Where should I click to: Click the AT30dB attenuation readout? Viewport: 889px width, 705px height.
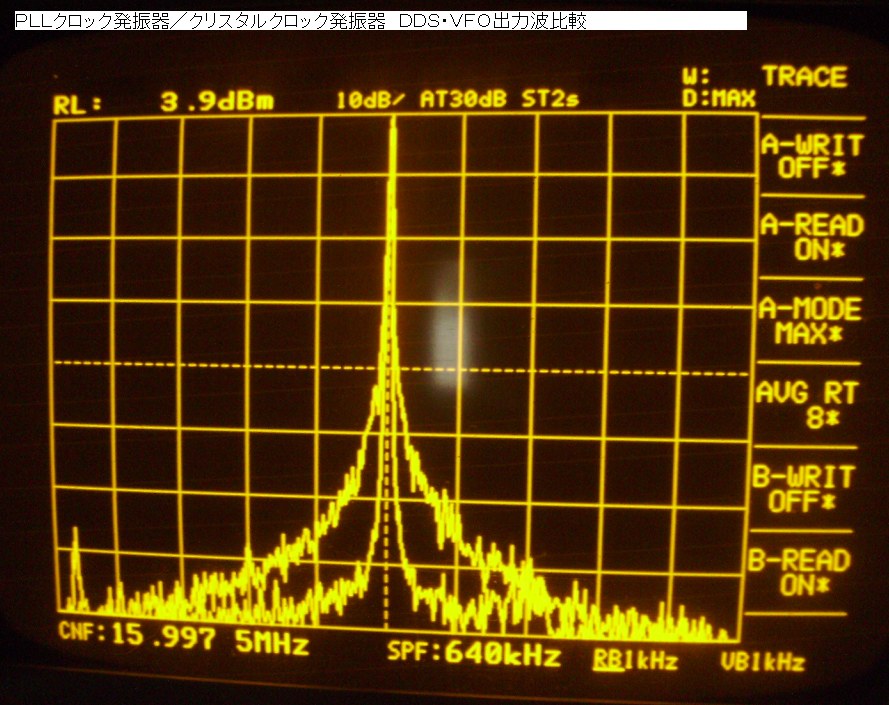pyautogui.click(x=463, y=100)
